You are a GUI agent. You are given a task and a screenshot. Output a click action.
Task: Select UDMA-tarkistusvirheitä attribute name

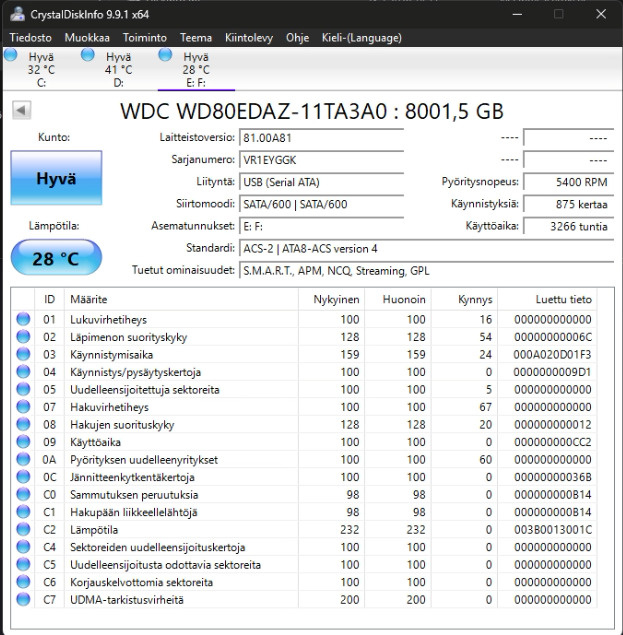(127, 600)
